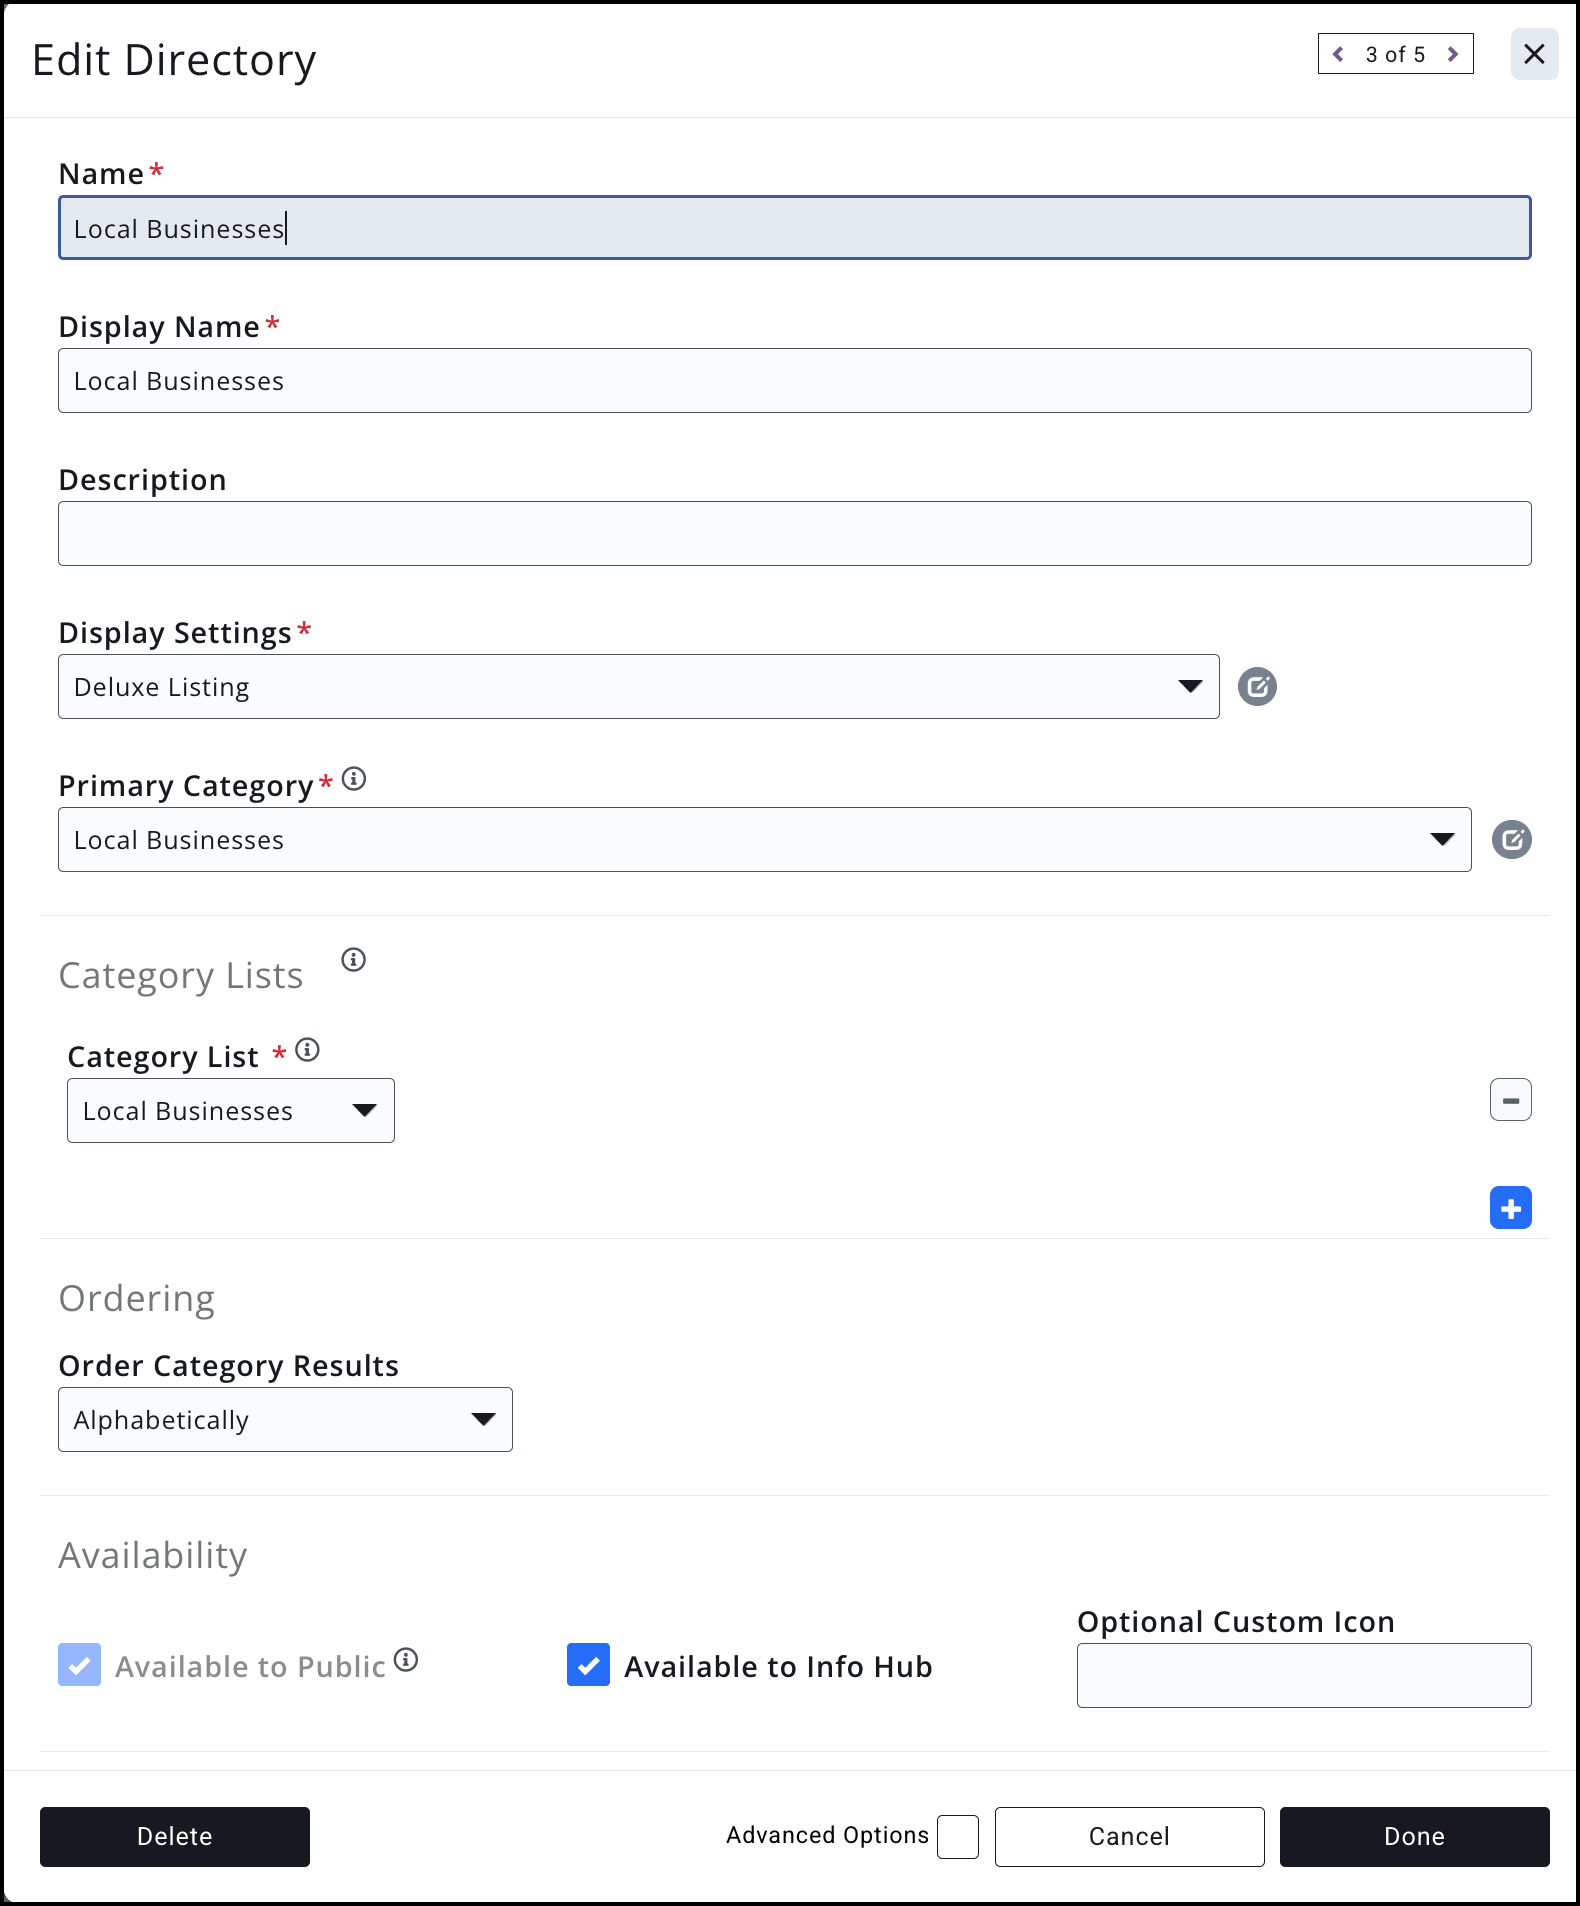Add a category list with blue plus
The image size is (1580, 1906).
click(x=1510, y=1208)
